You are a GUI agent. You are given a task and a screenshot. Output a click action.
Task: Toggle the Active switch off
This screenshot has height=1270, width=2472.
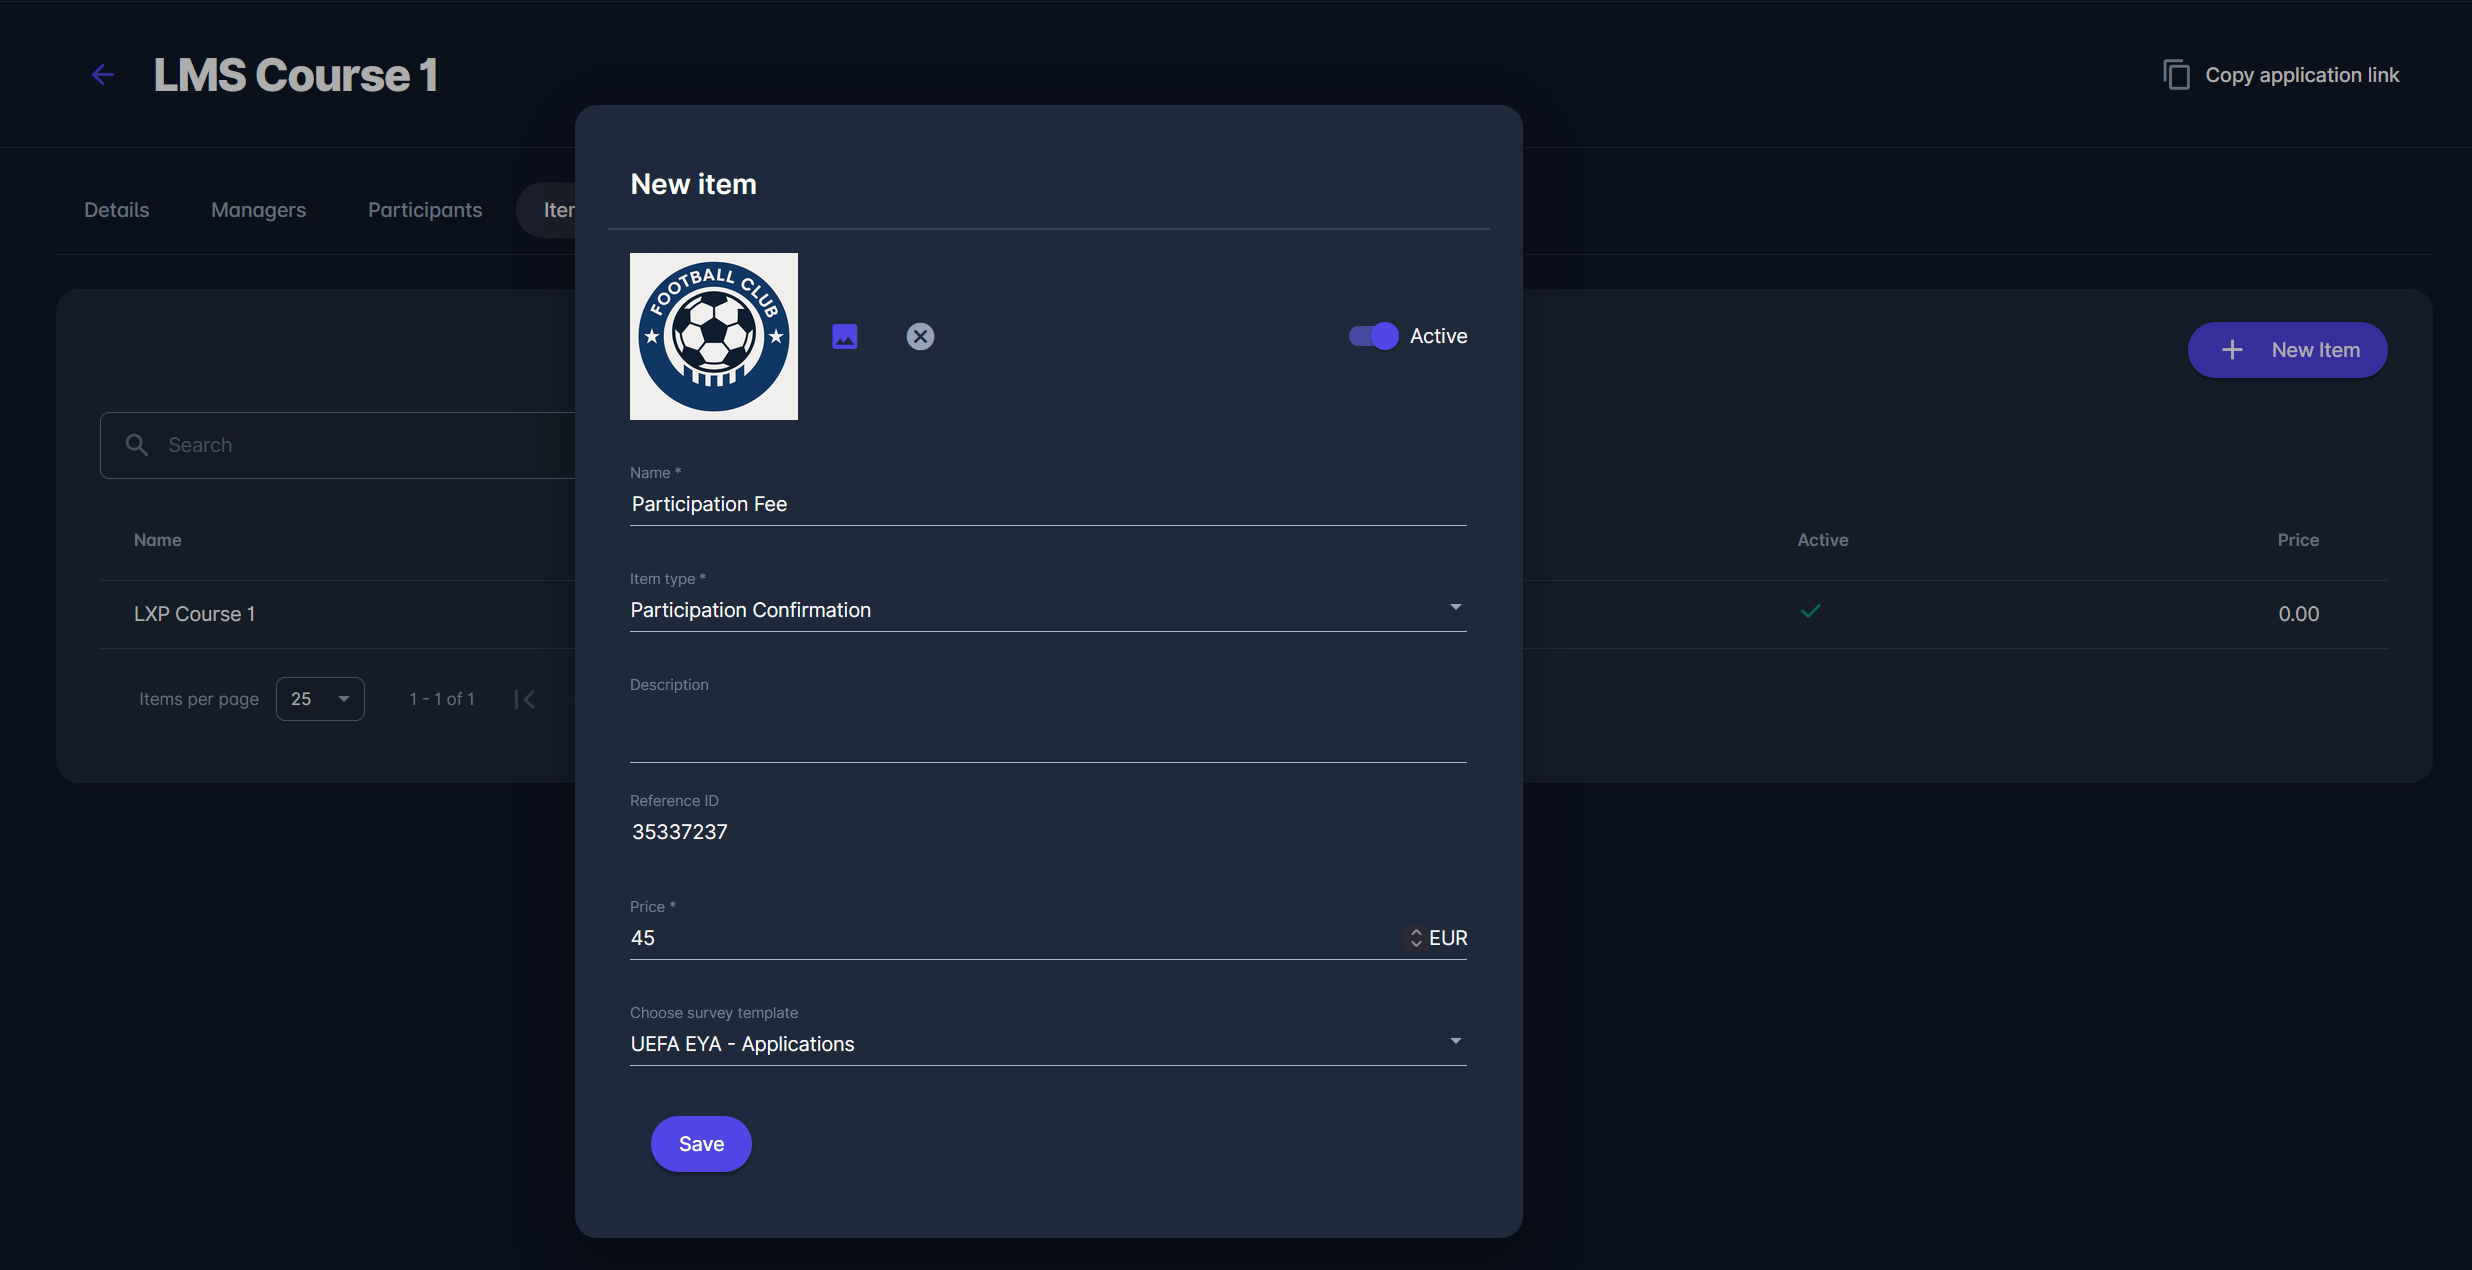click(1374, 336)
